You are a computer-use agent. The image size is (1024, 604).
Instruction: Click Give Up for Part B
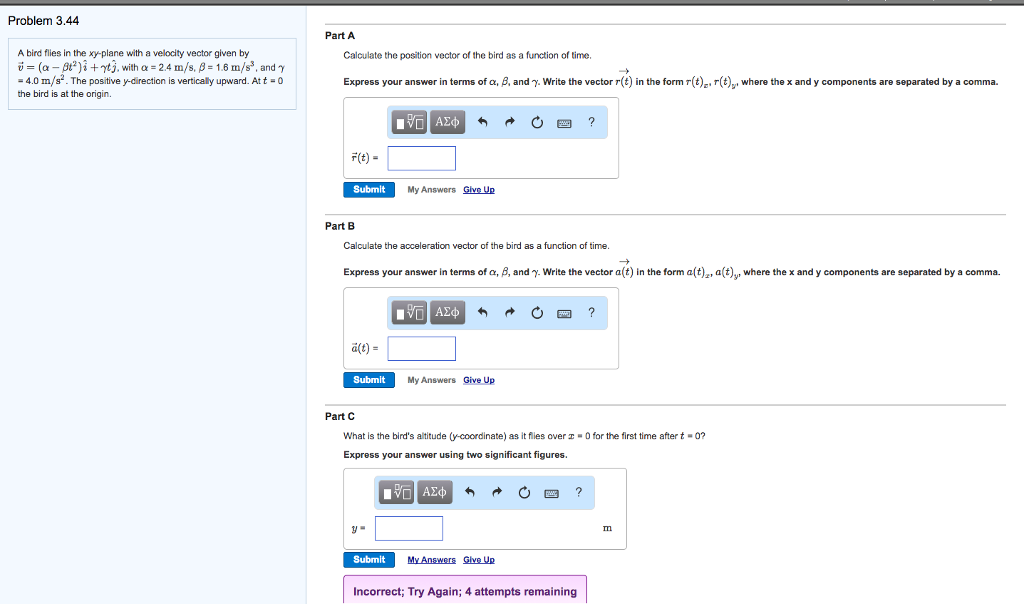pyautogui.click(x=479, y=380)
